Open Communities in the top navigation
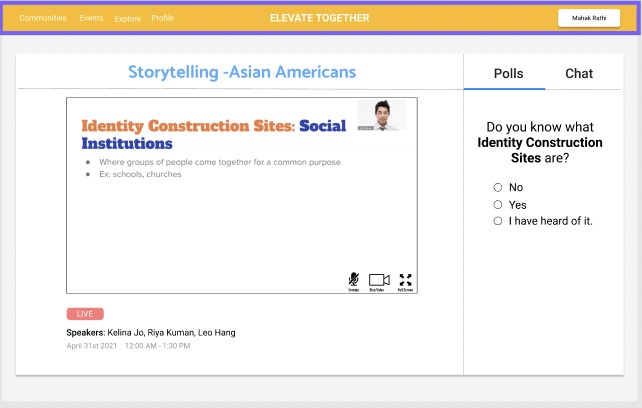The image size is (642, 408). coord(43,18)
